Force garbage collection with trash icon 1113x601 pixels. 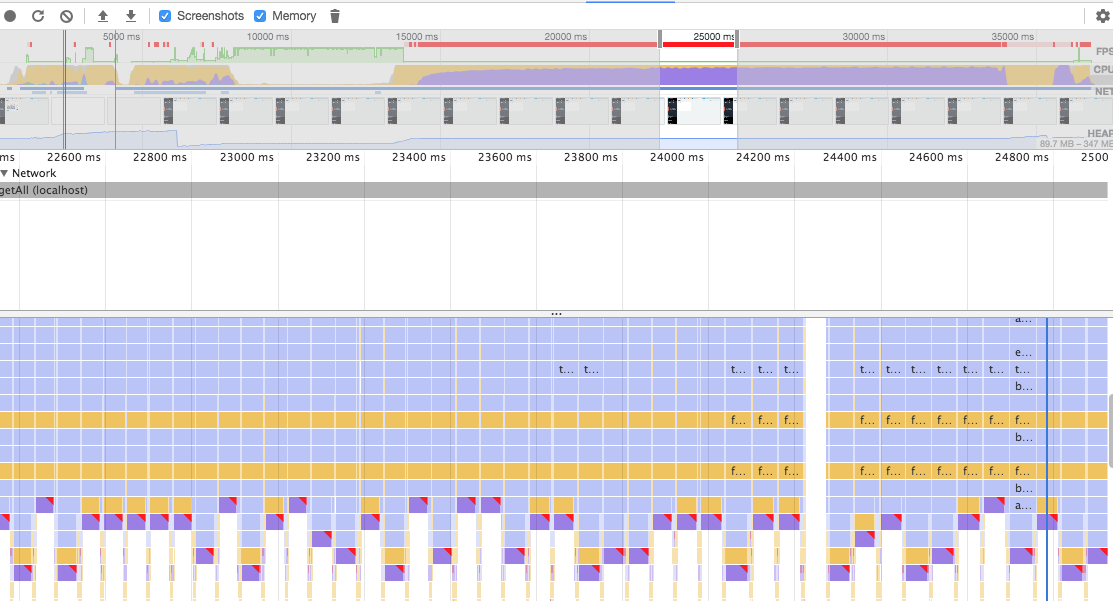point(334,15)
